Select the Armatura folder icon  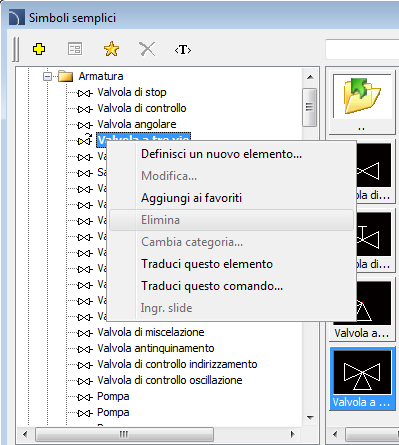tap(65, 76)
